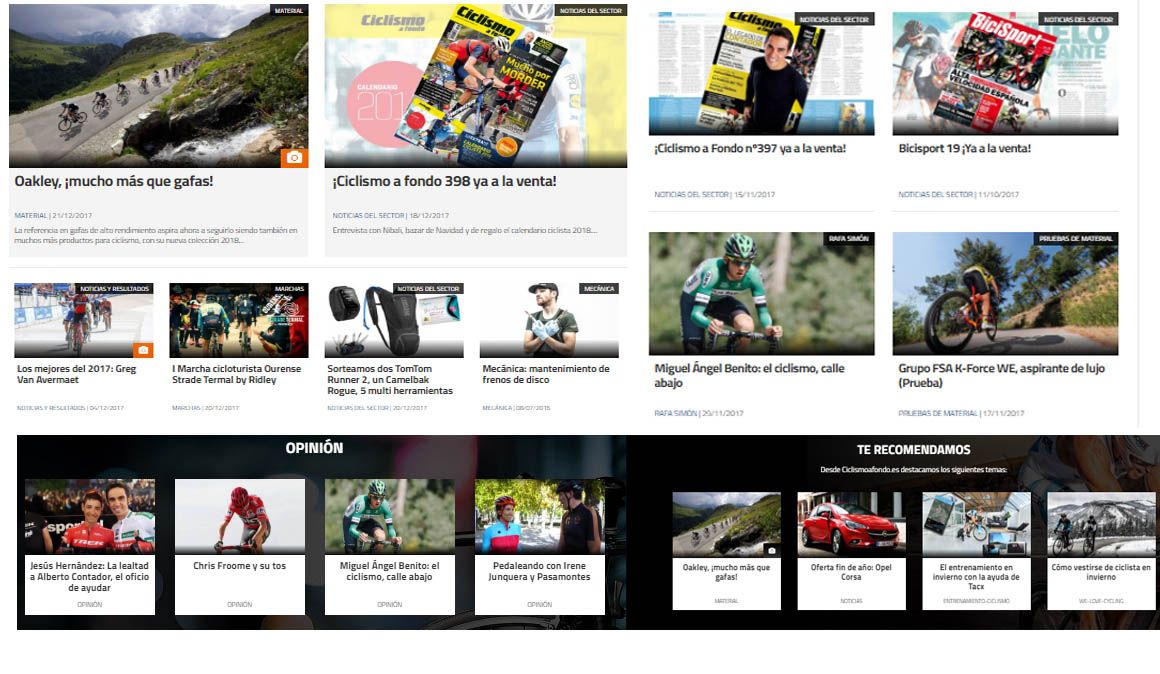Click the mountain road cyclists main image

(158, 85)
